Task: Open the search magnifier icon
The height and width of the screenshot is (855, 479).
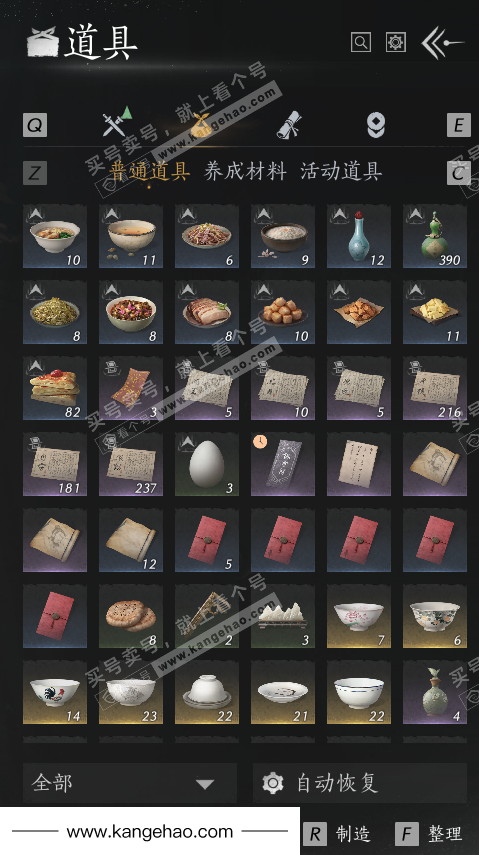Action: coord(361,42)
